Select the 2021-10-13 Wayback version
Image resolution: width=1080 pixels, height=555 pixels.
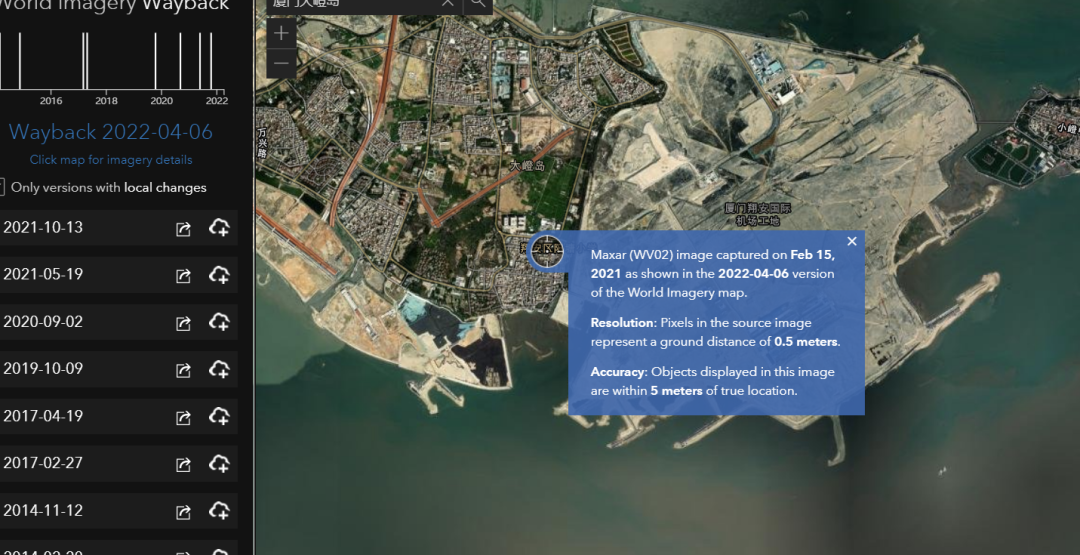118,227
